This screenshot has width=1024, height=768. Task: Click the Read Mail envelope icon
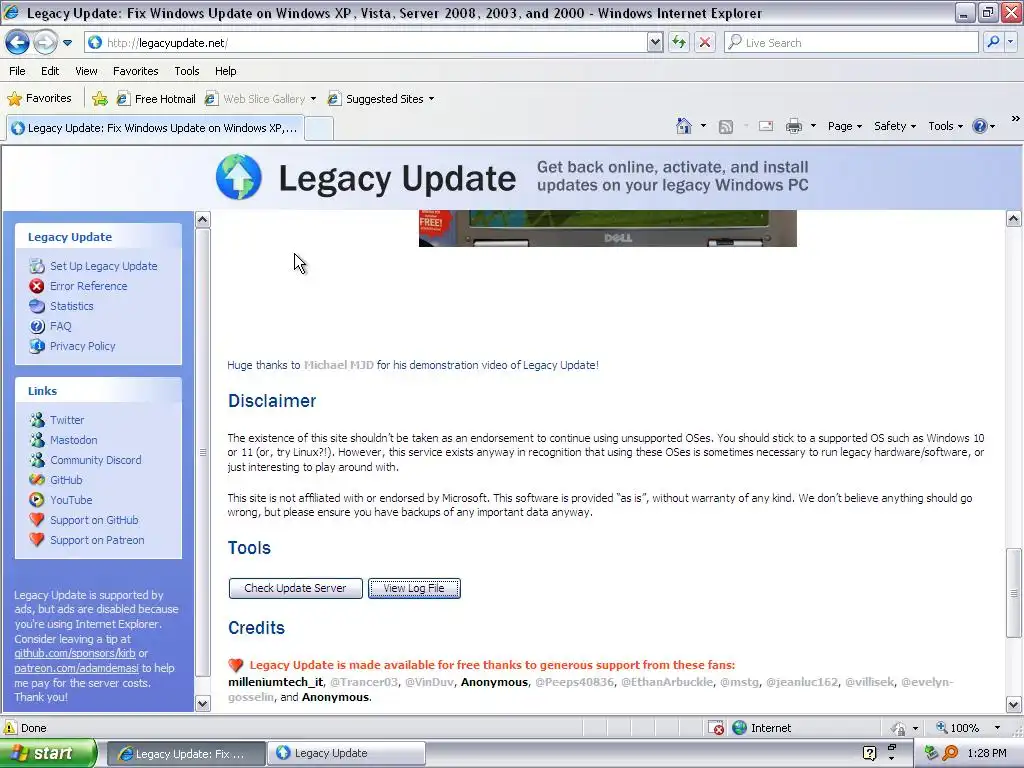pyautogui.click(x=766, y=126)
